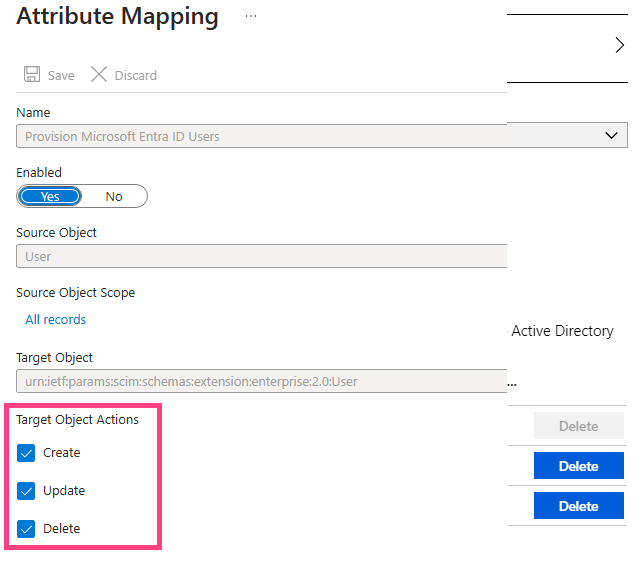Image resolution: width=642 pixels, height=561 pixels.
Task: Click the Save floppy disk icon
Action: coord(32,75)
